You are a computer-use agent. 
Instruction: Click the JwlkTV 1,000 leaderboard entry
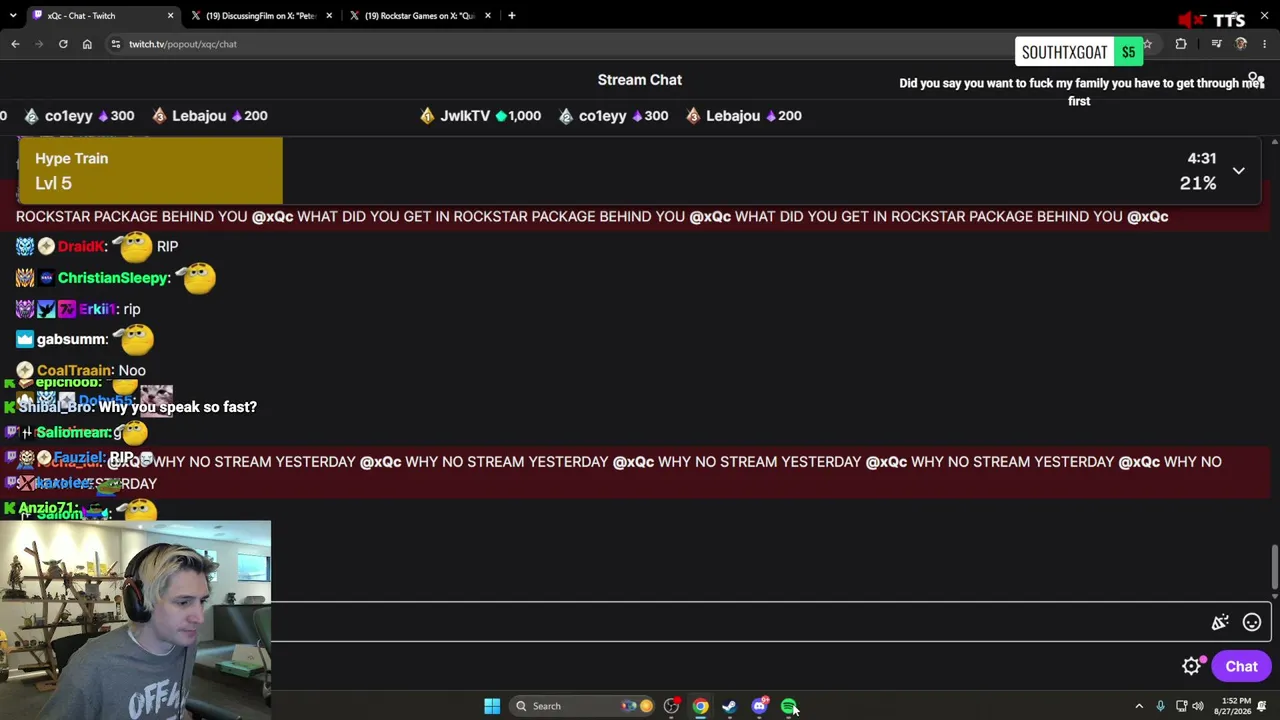coord(480,116)
